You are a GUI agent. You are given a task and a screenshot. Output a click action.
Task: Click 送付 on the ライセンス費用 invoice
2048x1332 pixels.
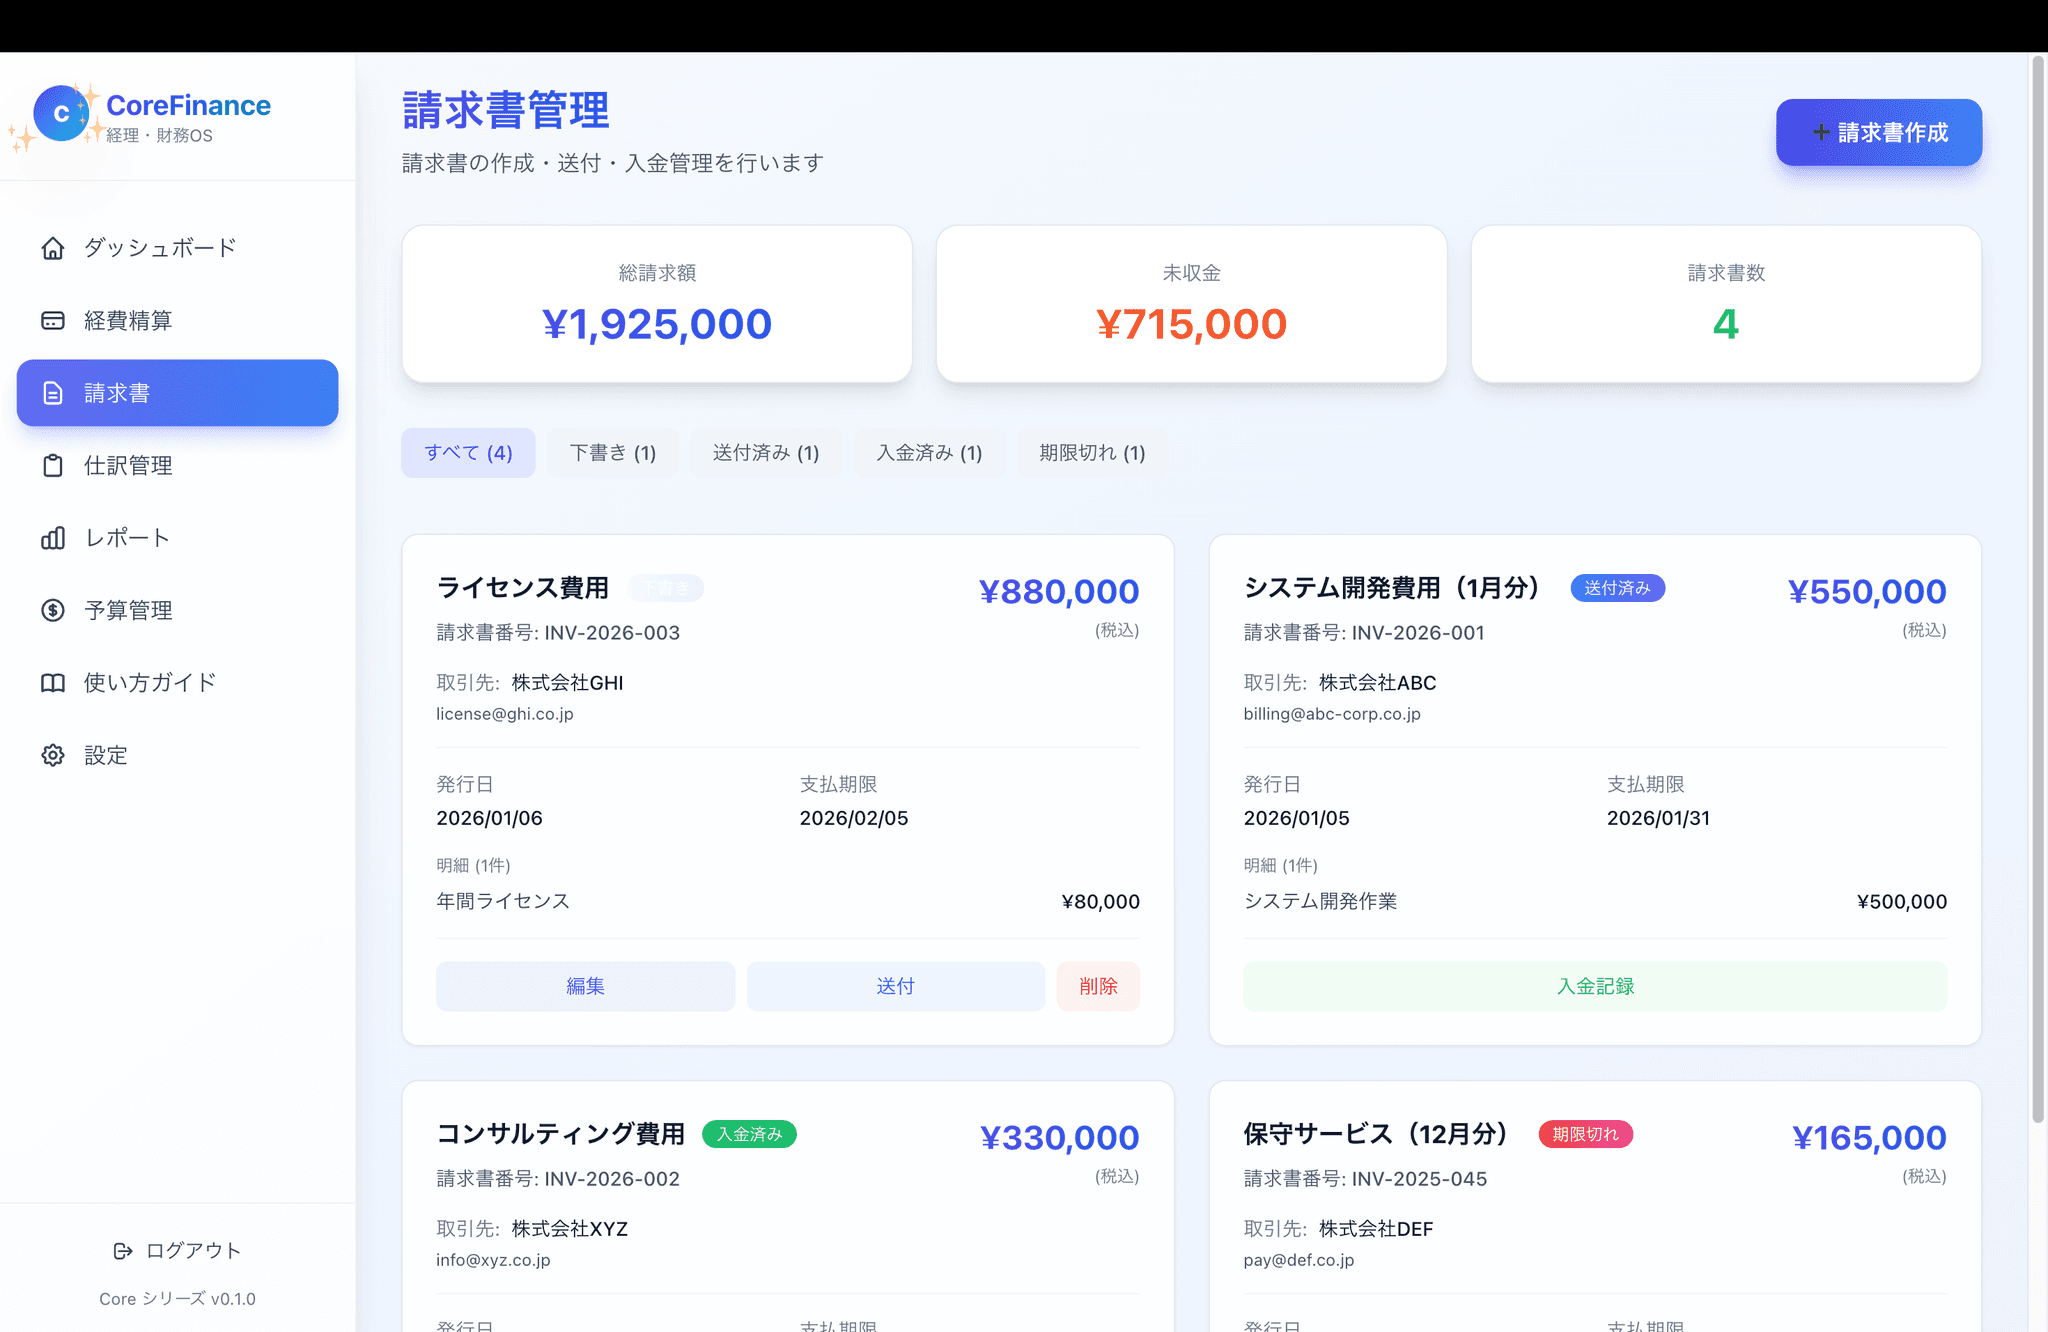coord(895,987)
